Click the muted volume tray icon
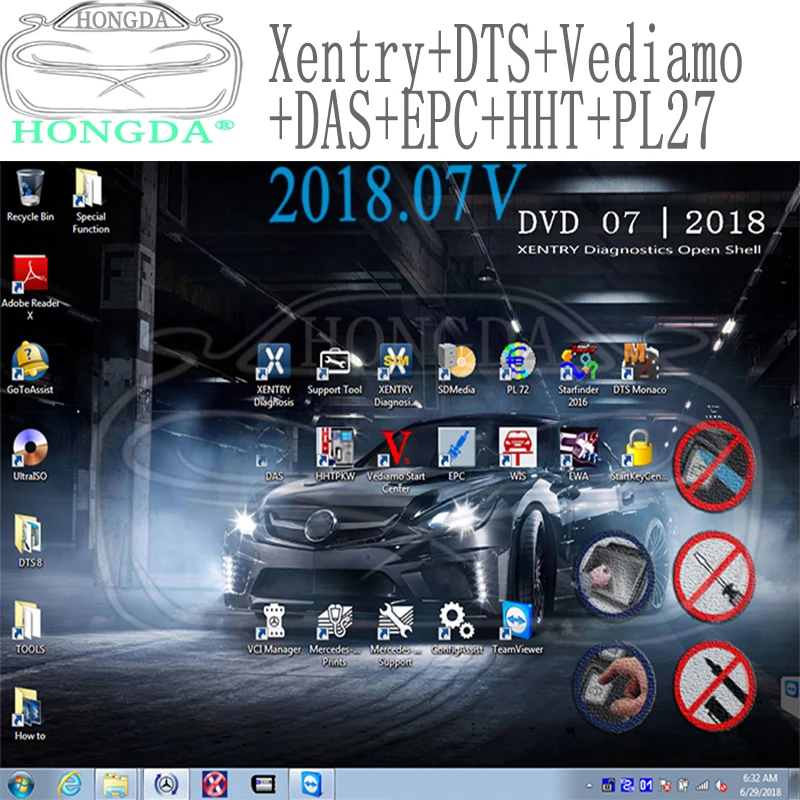 pos(721,785)
